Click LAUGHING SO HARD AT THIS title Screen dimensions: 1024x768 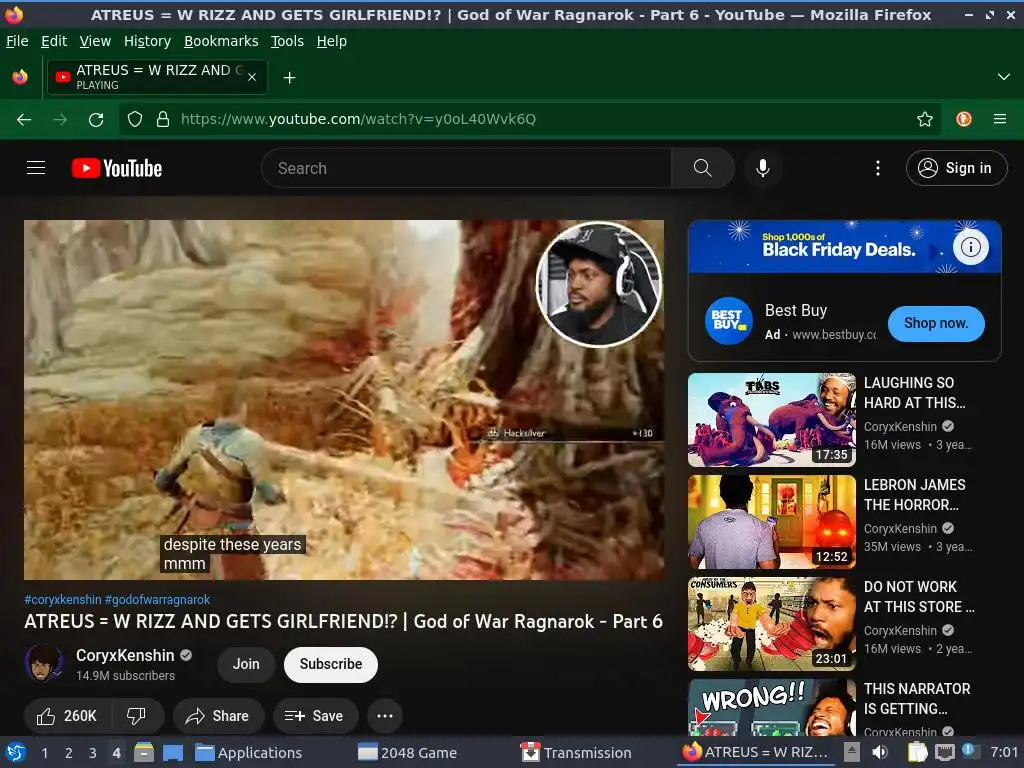coord(914,392)
